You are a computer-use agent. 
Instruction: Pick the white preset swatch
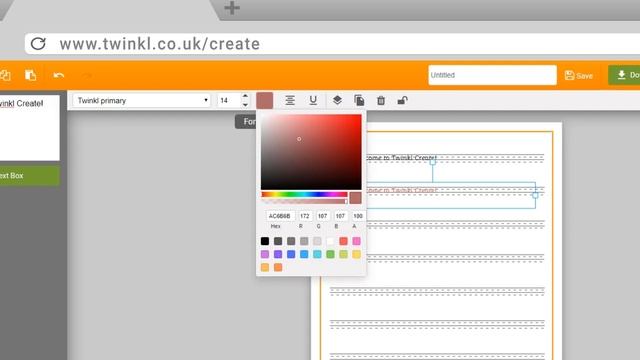click(330, 241)
